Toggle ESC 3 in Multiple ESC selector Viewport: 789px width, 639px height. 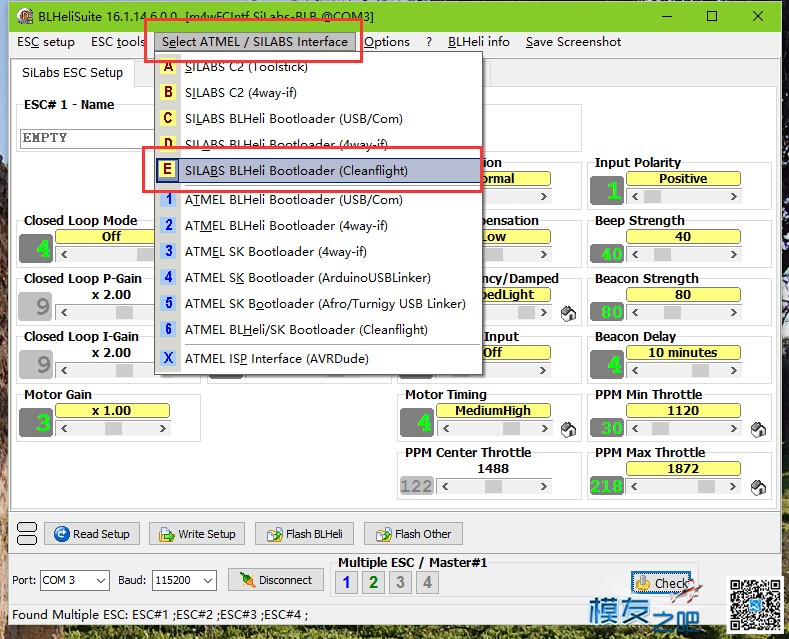pyautogui.click(x=400, y=583)
